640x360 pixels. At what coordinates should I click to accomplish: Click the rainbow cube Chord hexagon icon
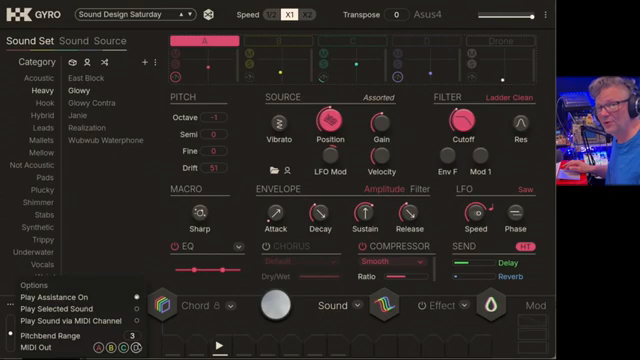point(162,305)
